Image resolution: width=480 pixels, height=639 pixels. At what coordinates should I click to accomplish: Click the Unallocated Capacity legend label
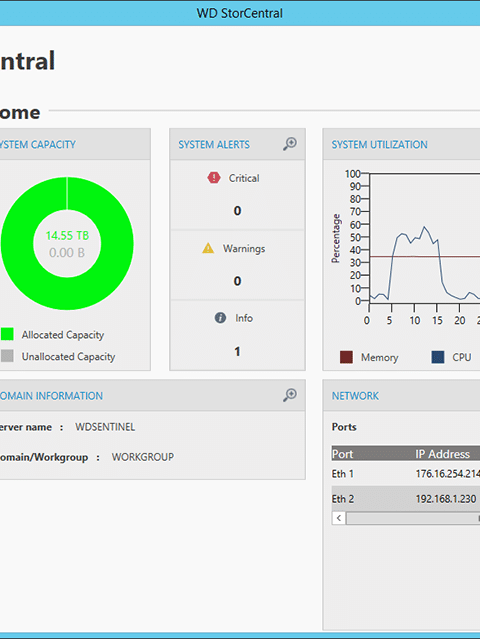pos(68,357)
